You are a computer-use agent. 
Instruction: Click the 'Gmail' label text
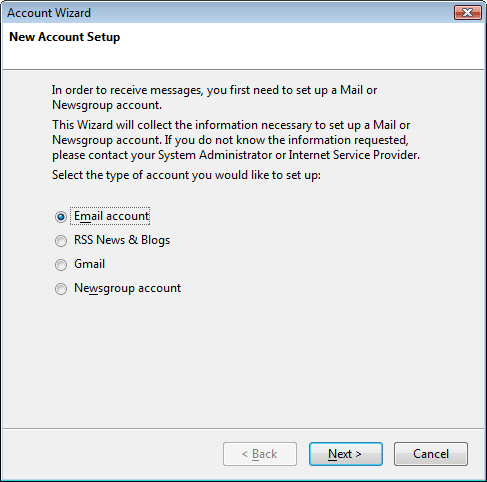click(89, 264)
